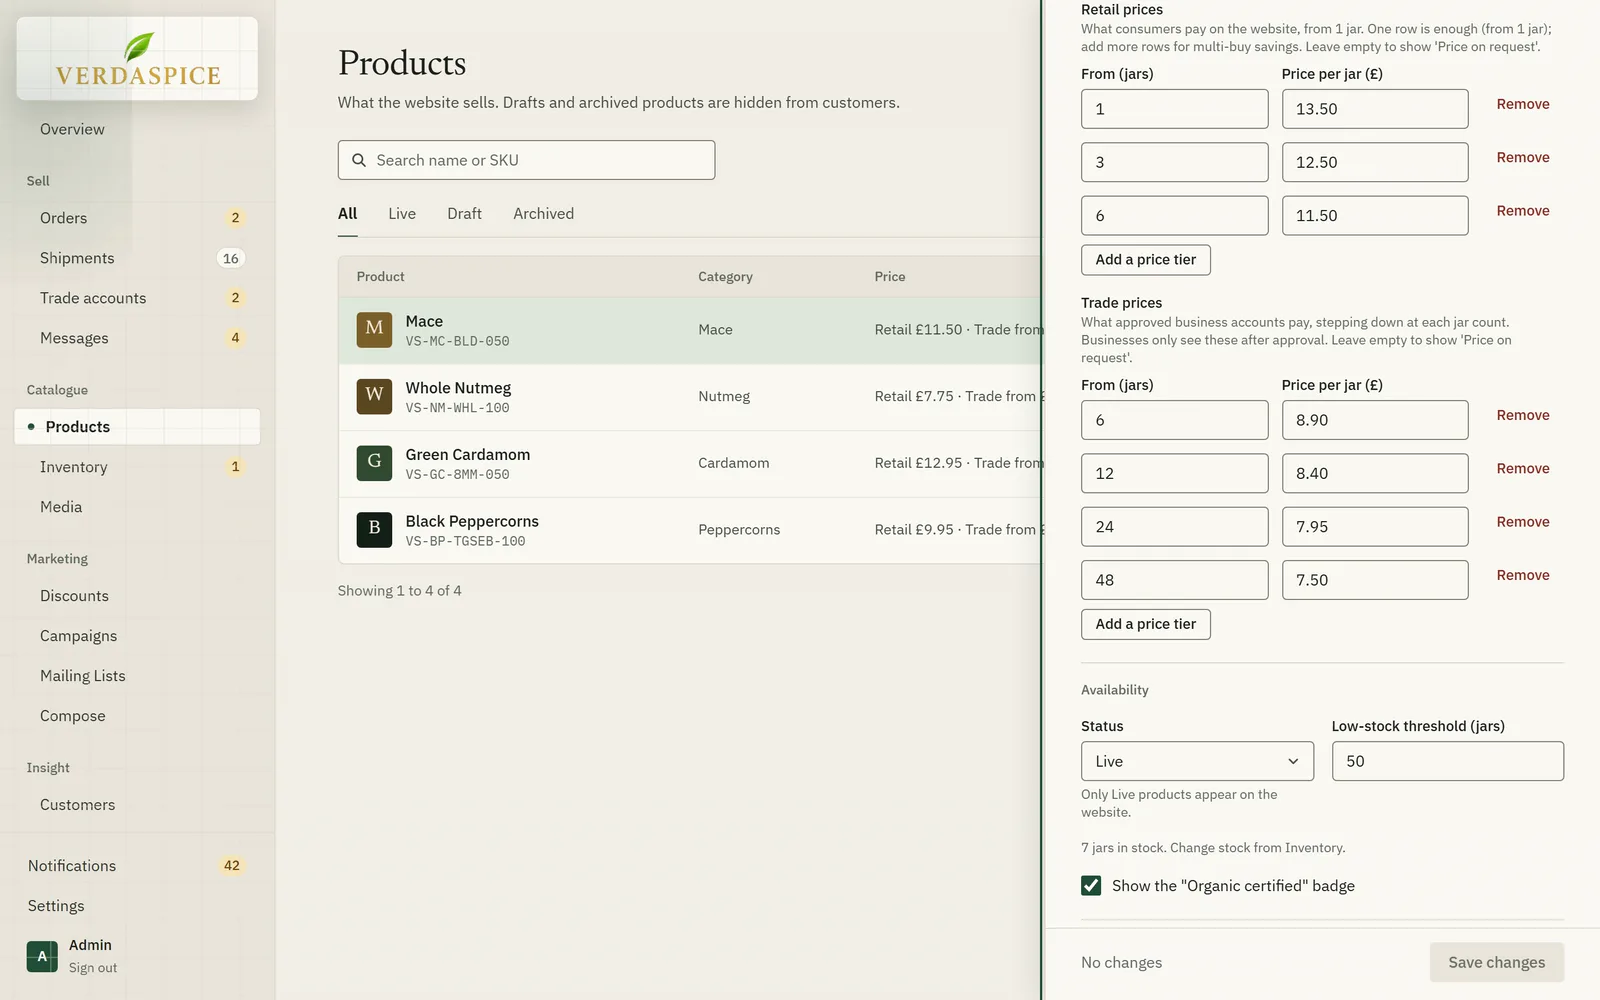Remove the retail tier priced 11.50
Screen dimensions: 1600x1000
point(1523,211)
